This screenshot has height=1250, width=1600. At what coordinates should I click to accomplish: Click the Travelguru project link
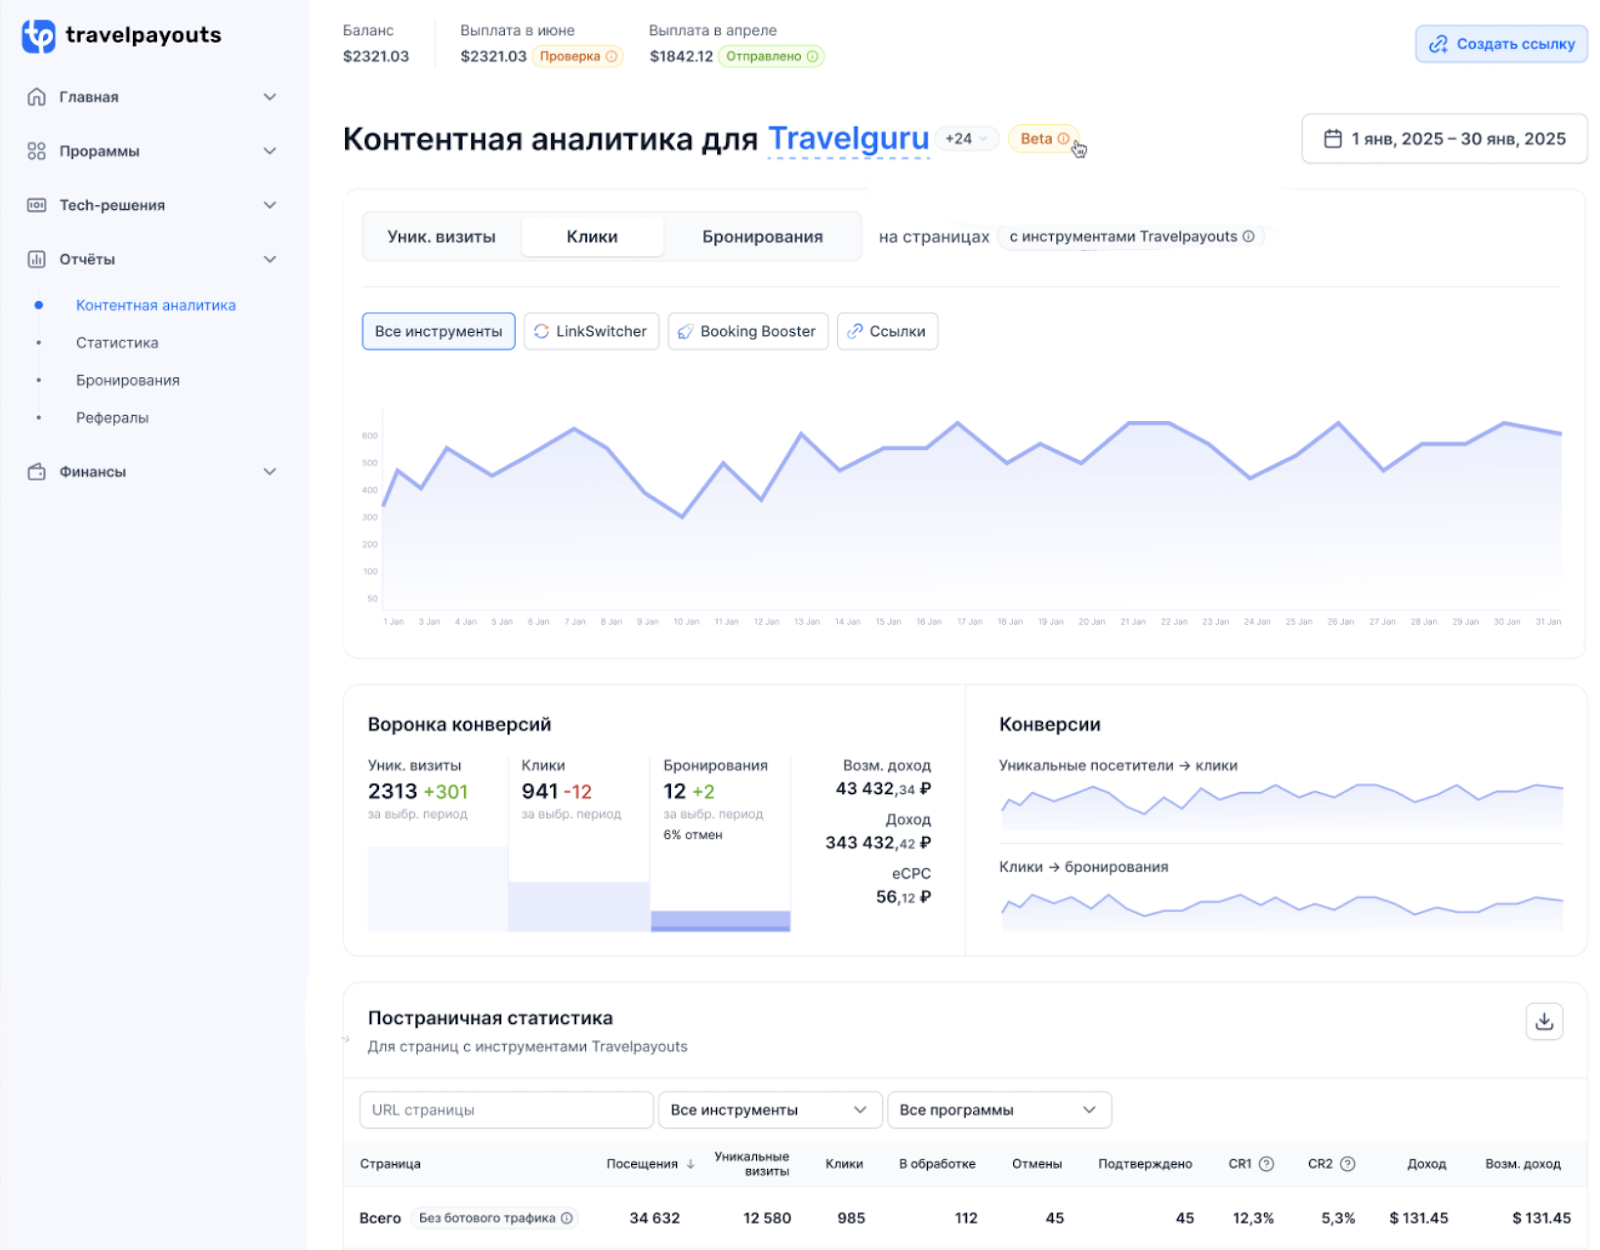coord(848,139)
